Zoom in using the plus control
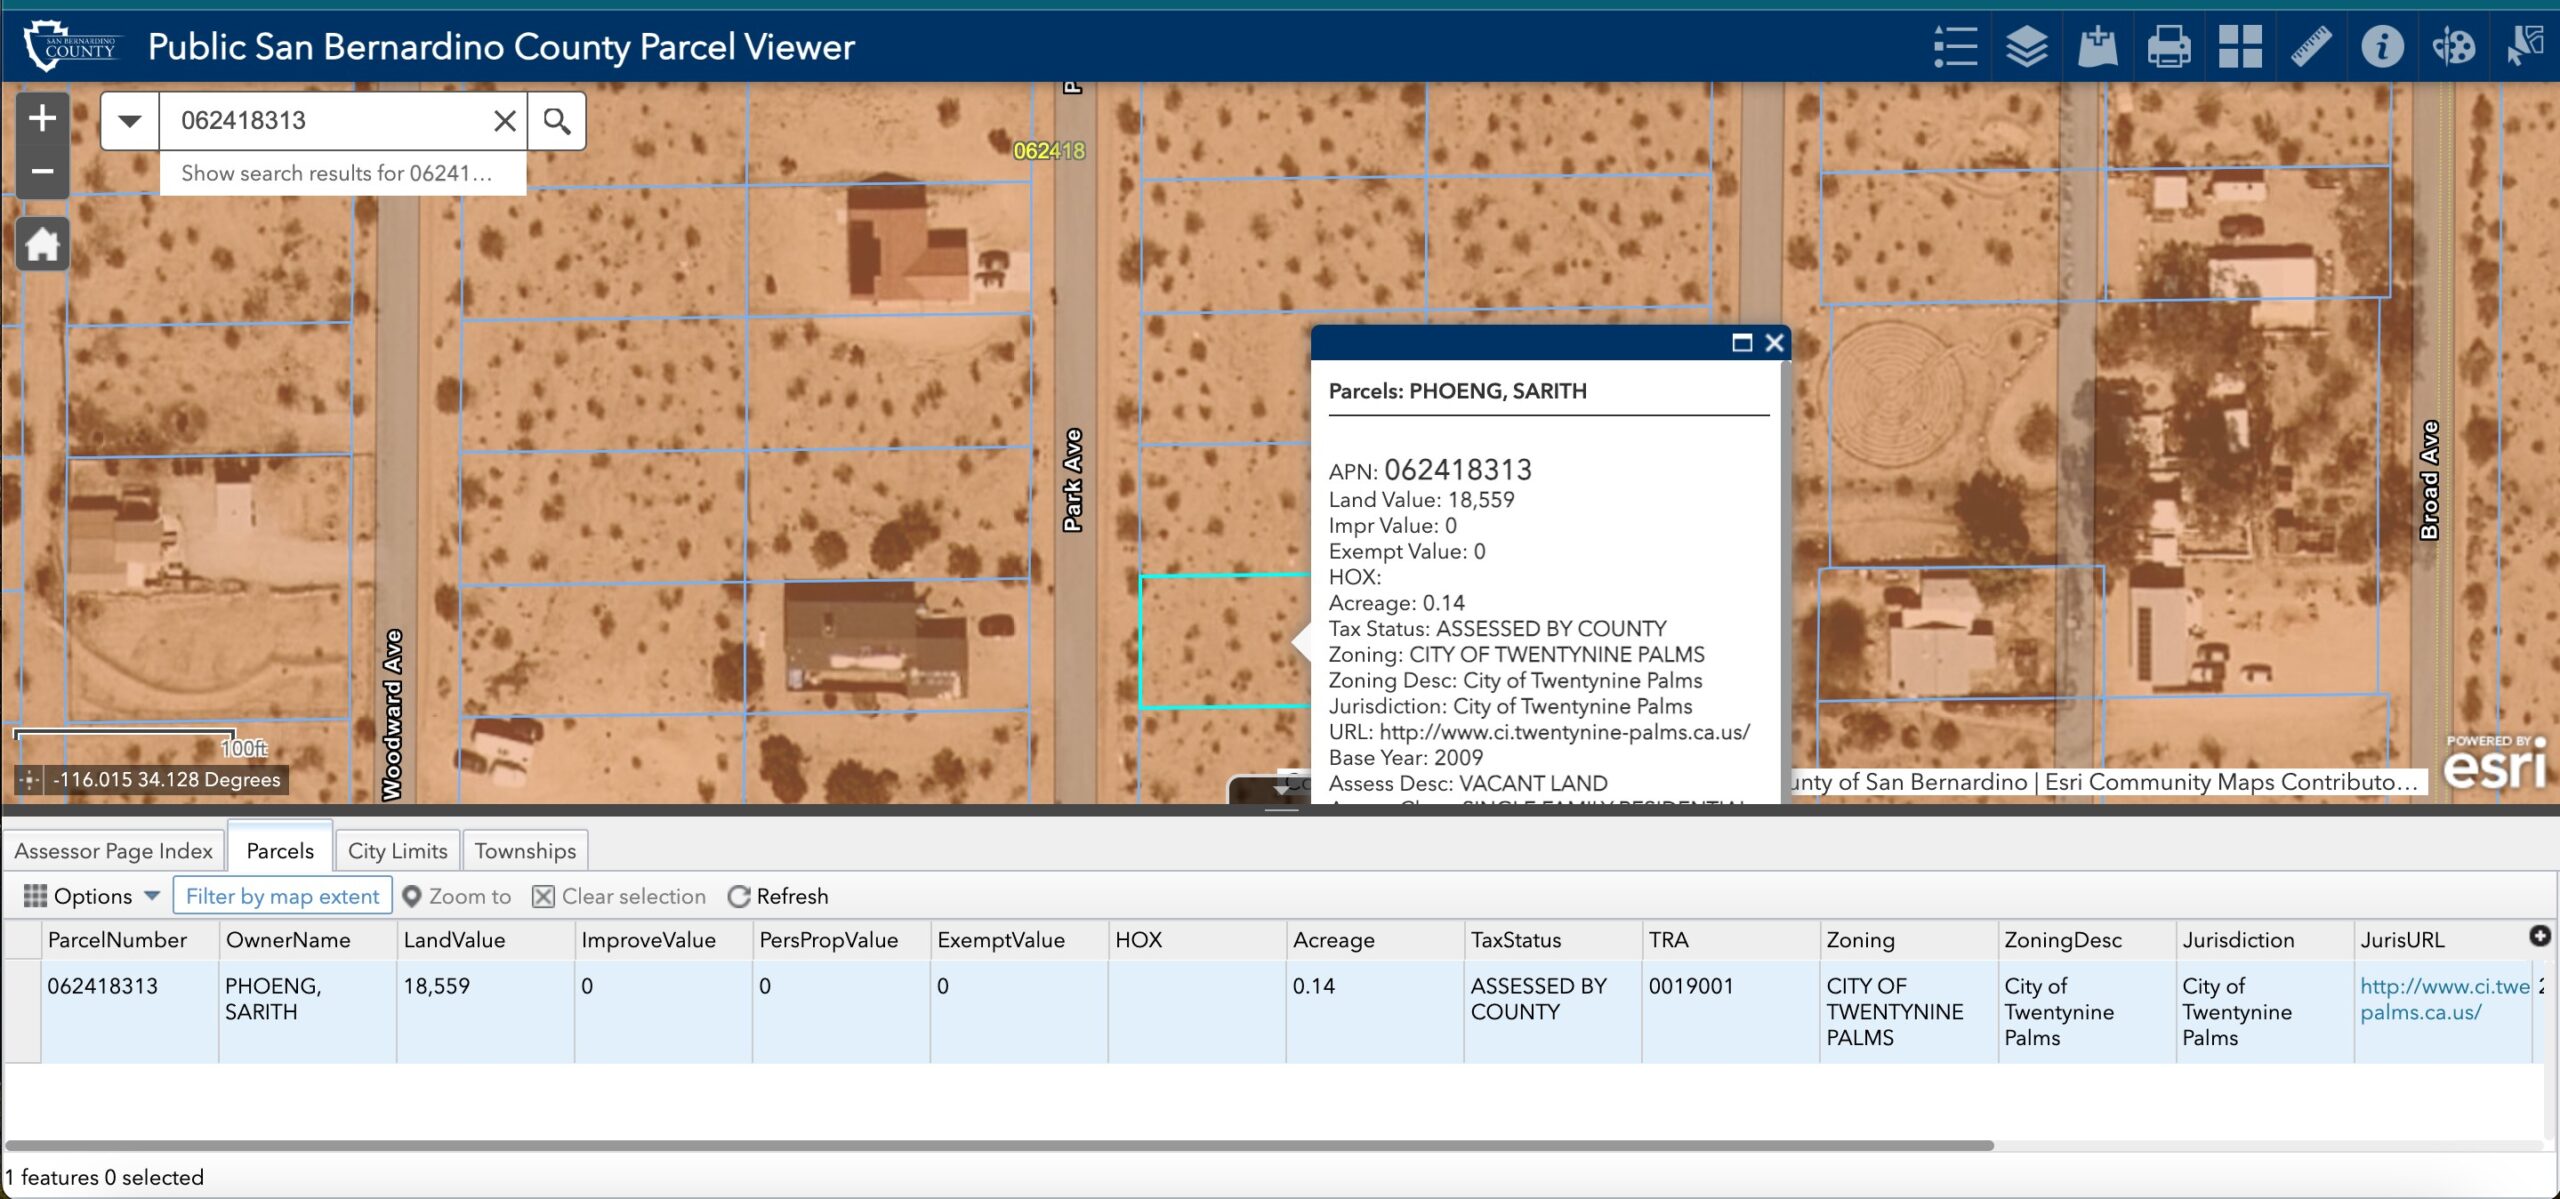This screenshot has height=1199, width=2560. point(42,118)
